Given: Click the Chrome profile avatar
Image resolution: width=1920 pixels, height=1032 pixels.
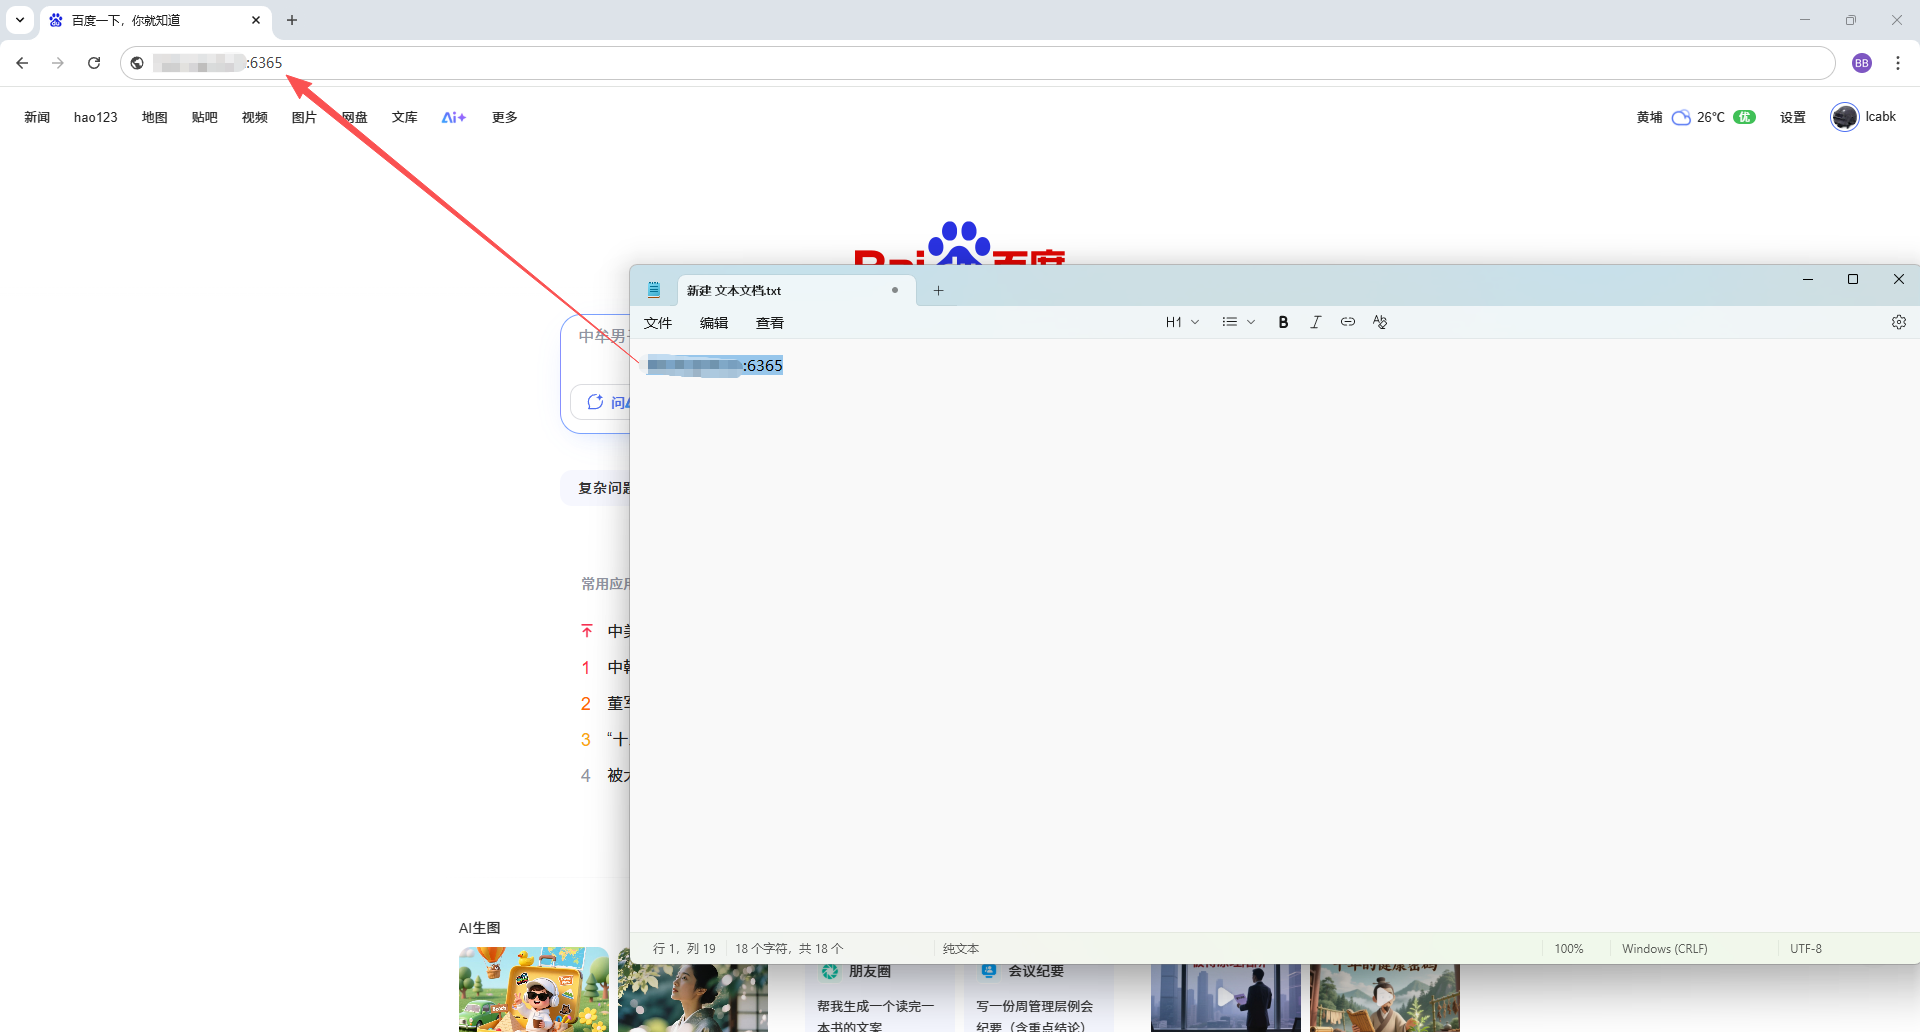Looking at the screenshot, I should (x=1861, y=63).
